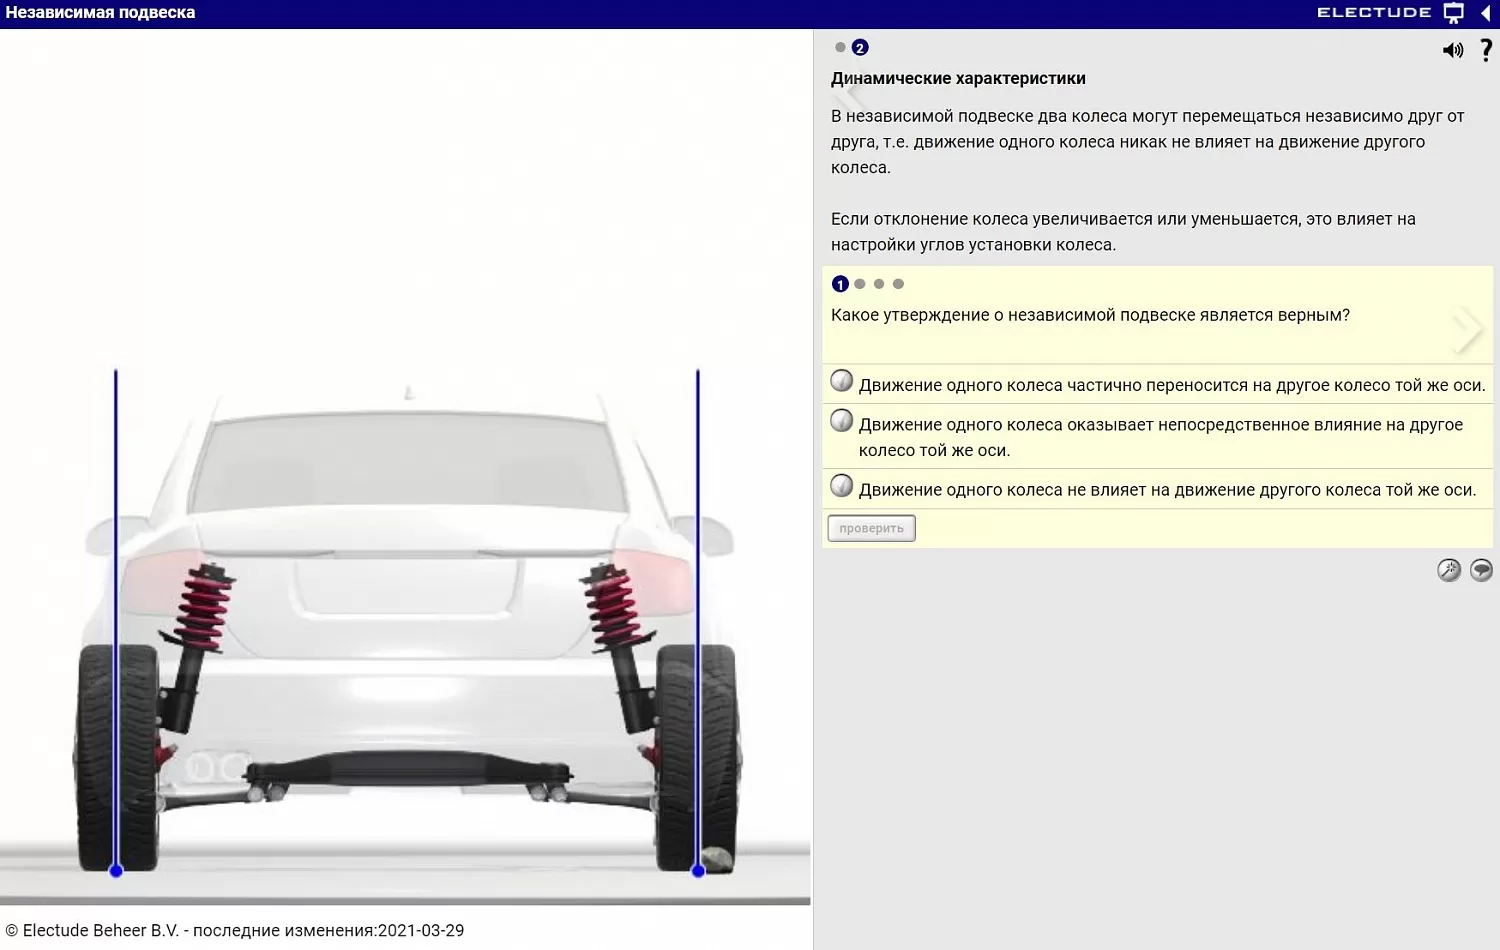The width and height of the screenshot is (1500, 950).
Task: Open help via question mark icon
Action: 1486,50
